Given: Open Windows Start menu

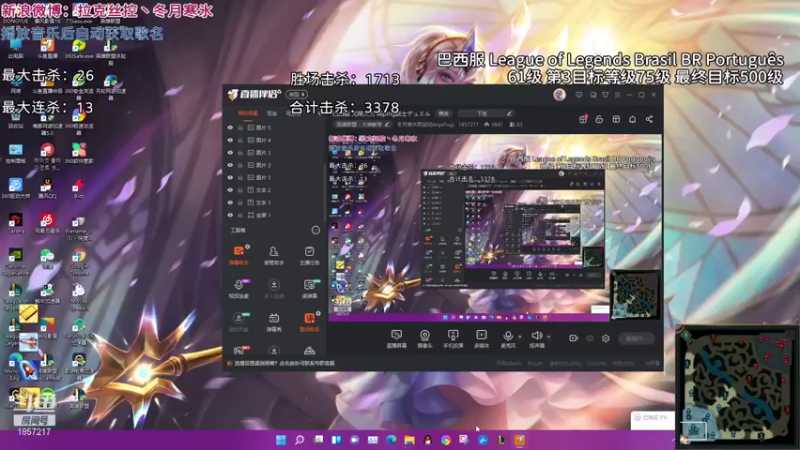Looking at the screenshot, I should (281, 440).
